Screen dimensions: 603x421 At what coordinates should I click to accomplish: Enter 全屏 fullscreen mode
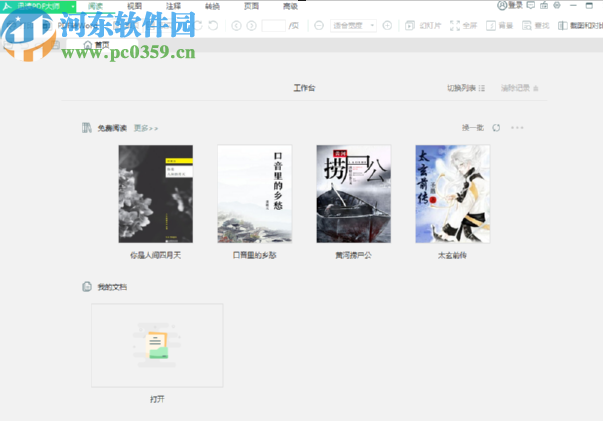pyautogui.click(x=463, y=25)
